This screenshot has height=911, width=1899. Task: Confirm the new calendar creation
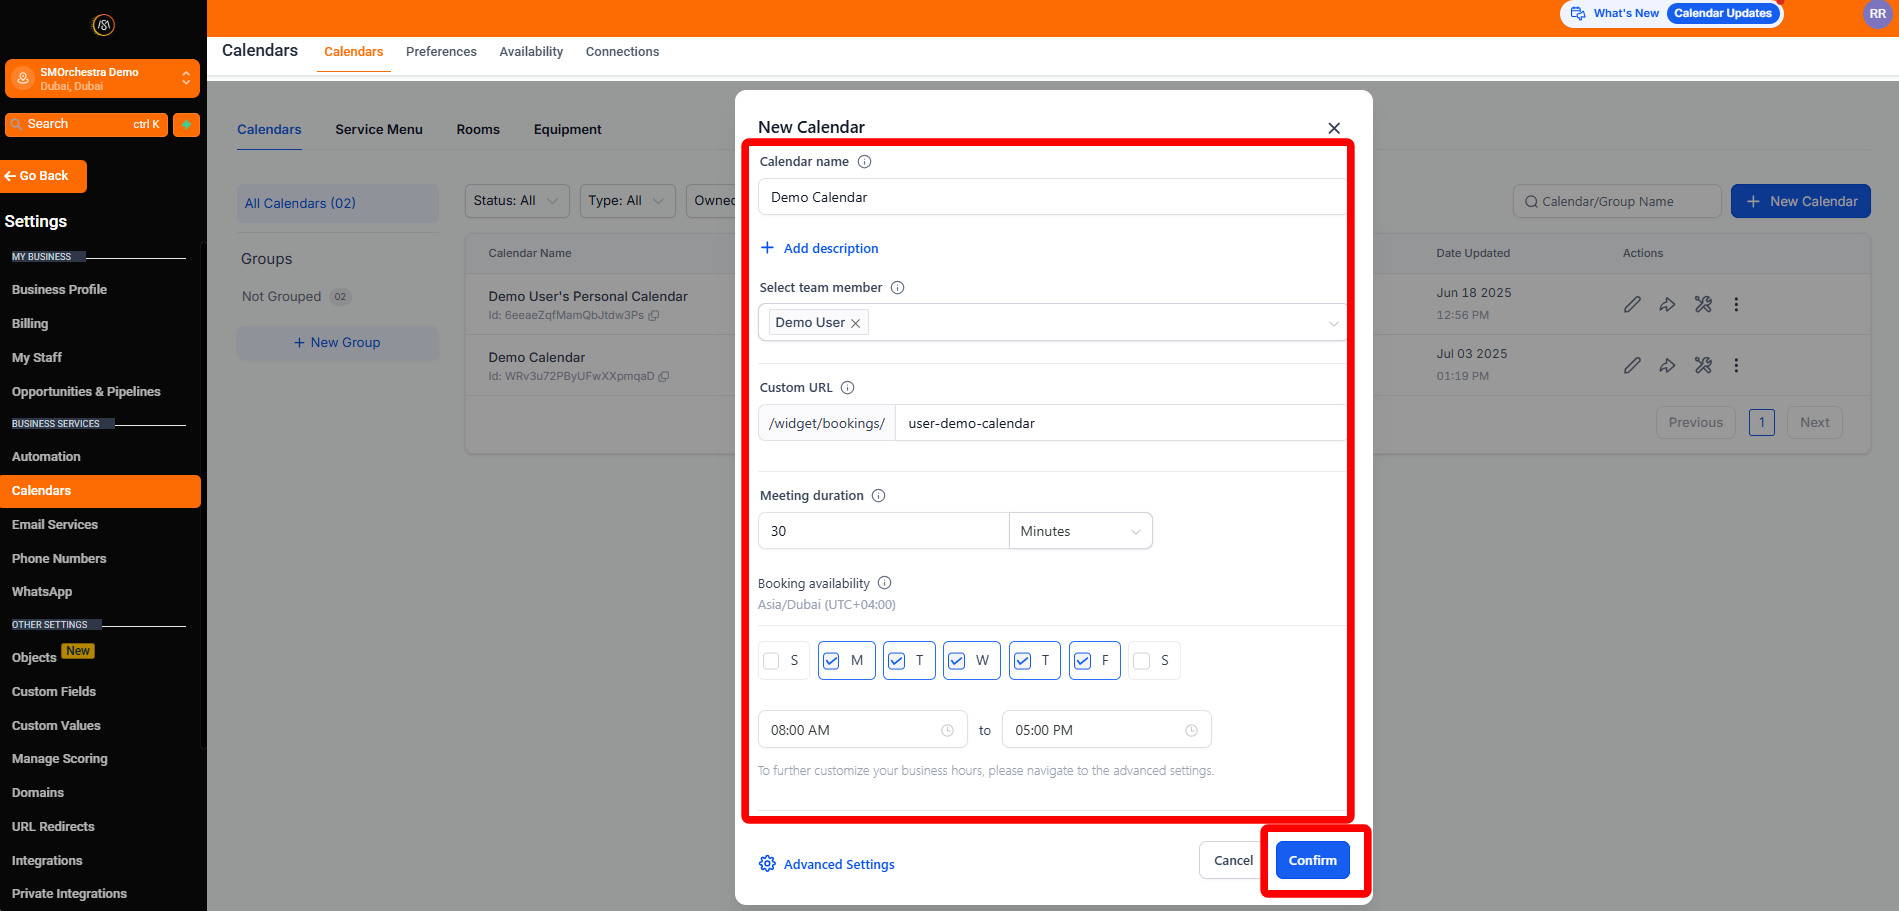(1311, 860)
